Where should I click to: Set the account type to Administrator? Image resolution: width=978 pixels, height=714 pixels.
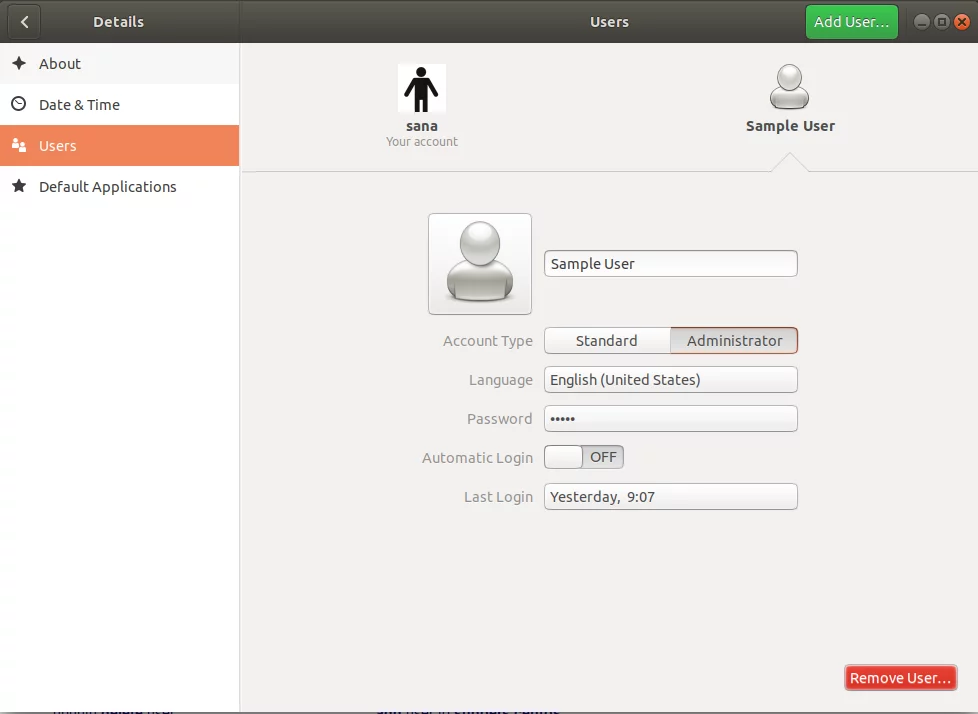[734, 340]
